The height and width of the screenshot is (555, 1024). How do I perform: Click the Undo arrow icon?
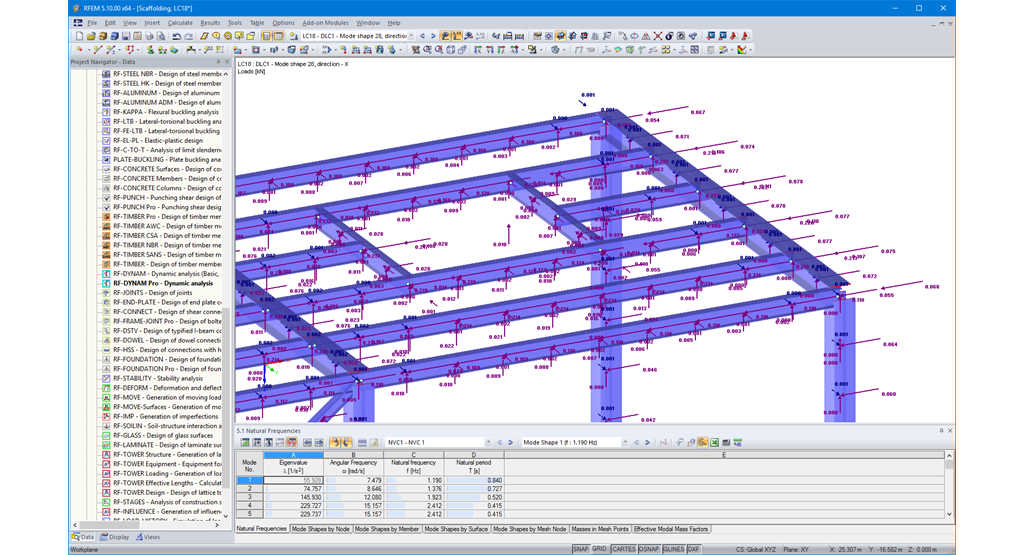point(176,36)
